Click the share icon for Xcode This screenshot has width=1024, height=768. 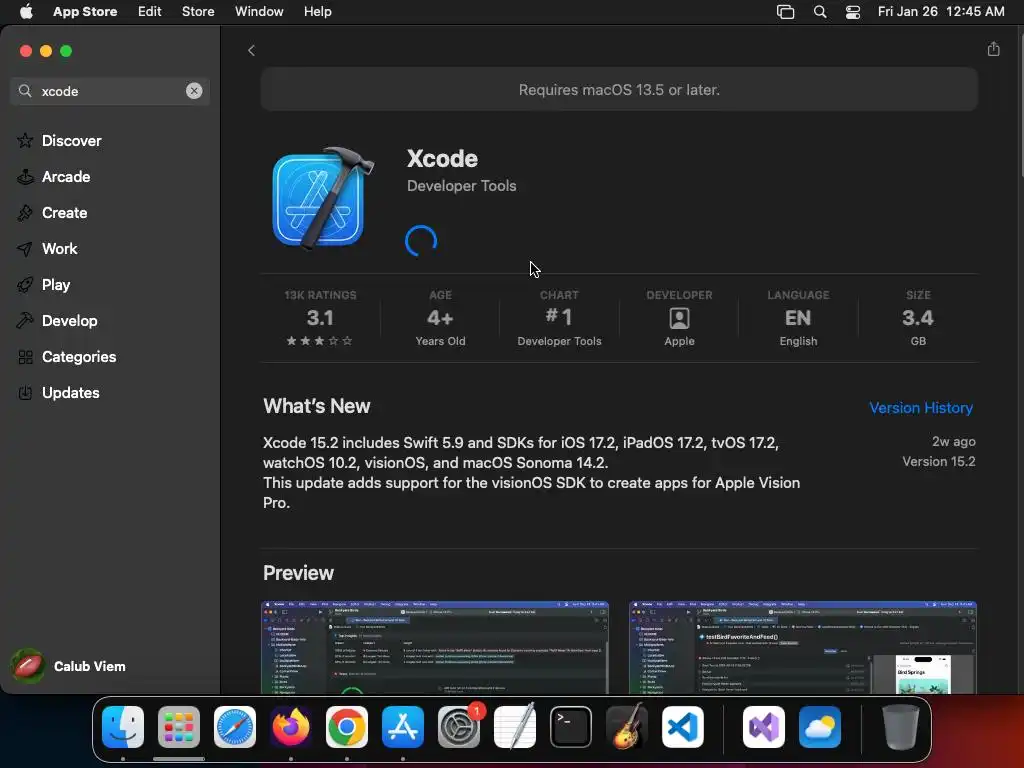[x=993, y=49]
